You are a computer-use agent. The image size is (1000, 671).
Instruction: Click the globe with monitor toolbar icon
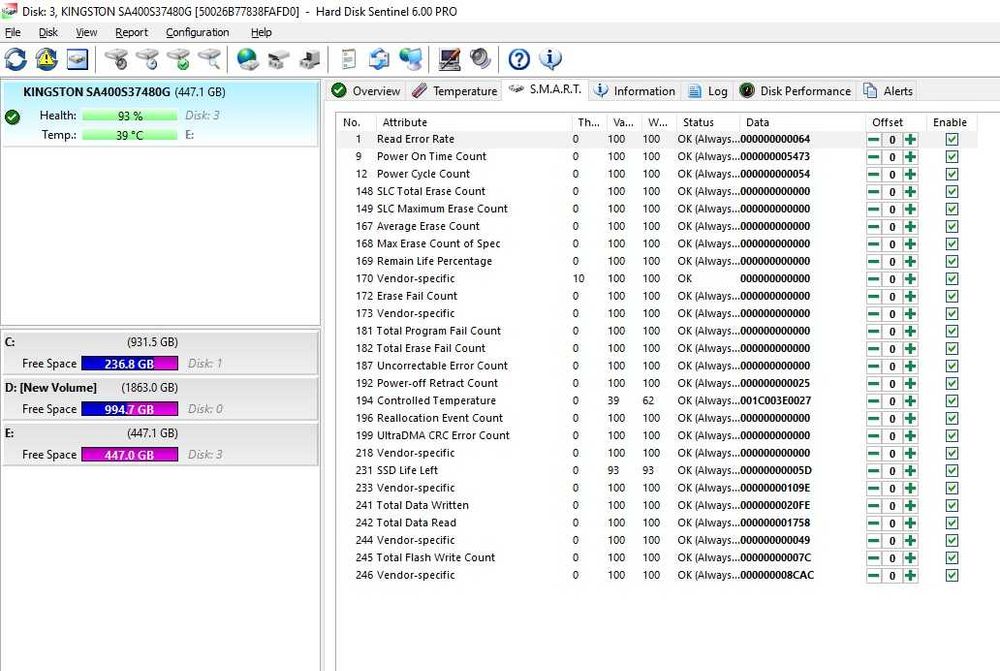pyautogui.click(x=411, y=59)
